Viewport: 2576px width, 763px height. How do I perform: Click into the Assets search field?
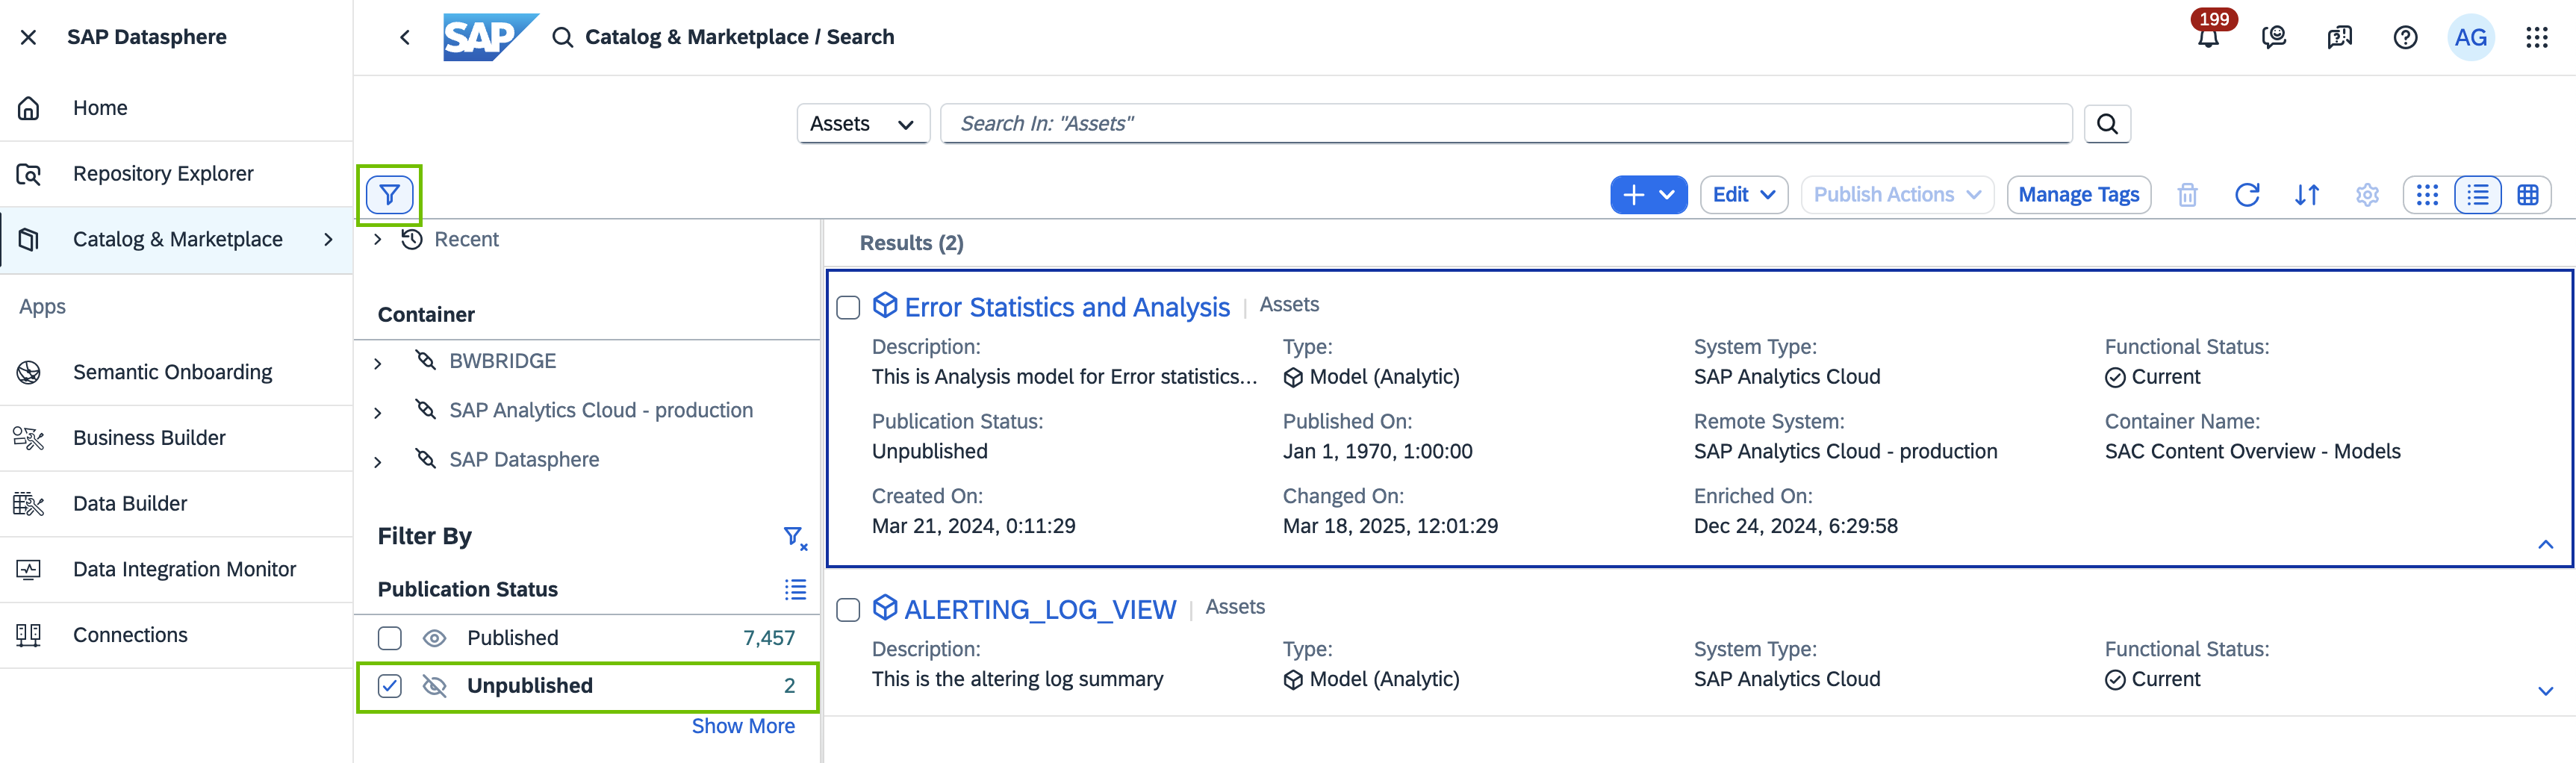click(x=1505, y=124)
